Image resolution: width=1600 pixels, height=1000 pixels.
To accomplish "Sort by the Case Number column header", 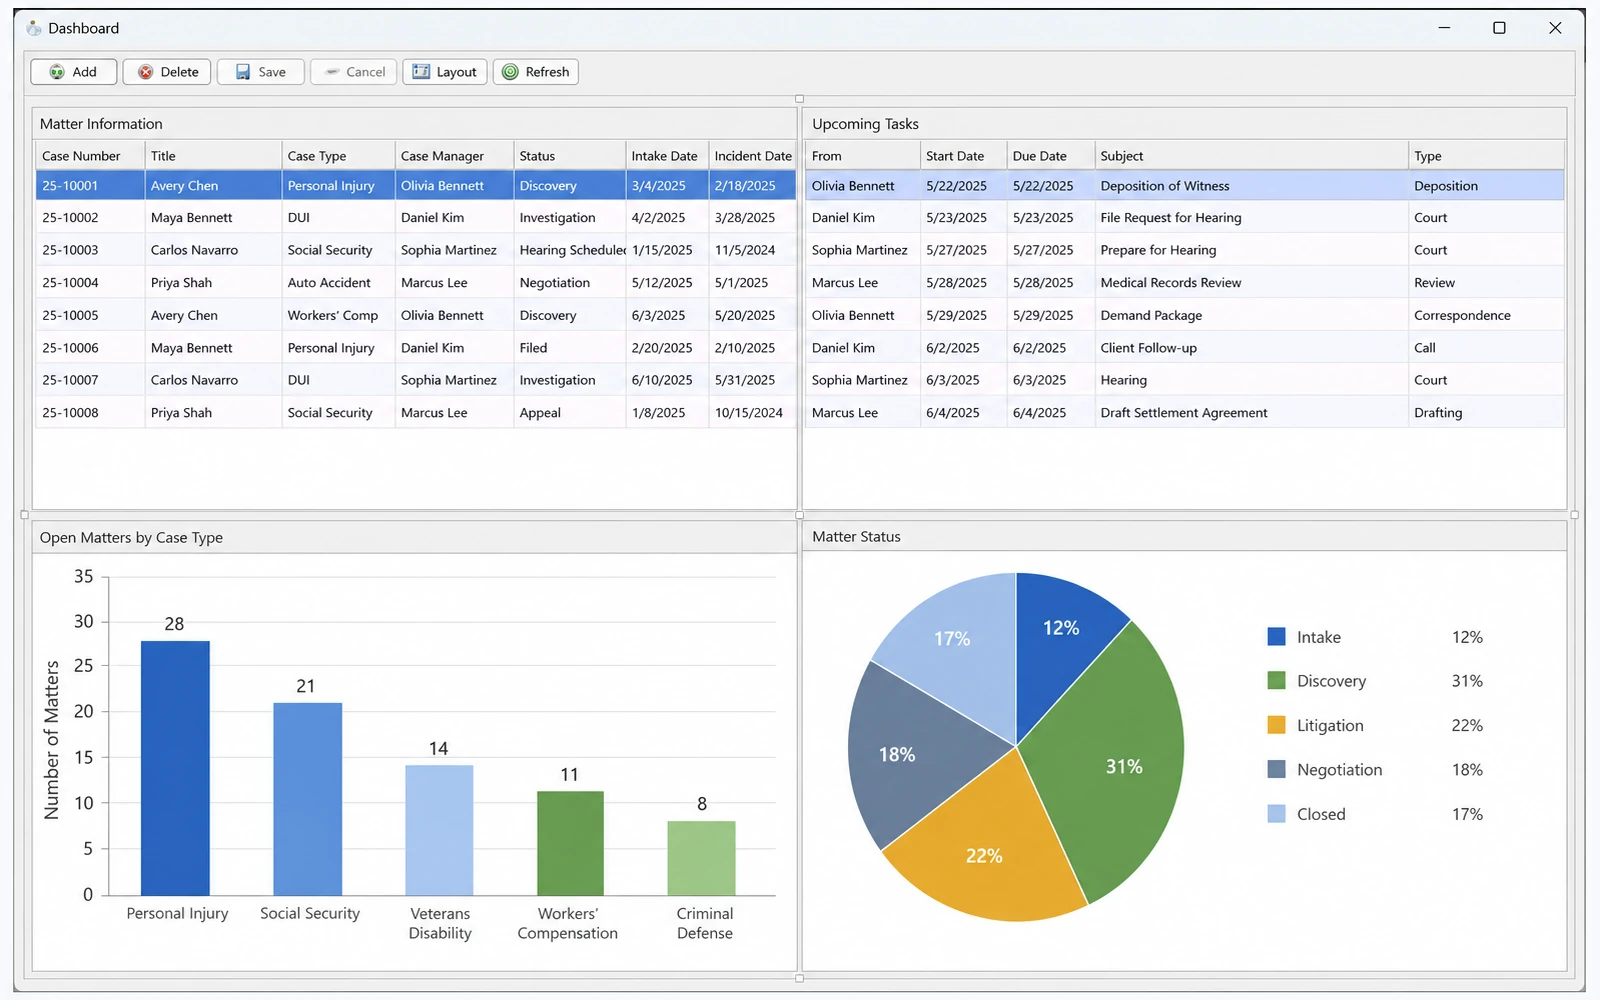I will pos(90,156).
